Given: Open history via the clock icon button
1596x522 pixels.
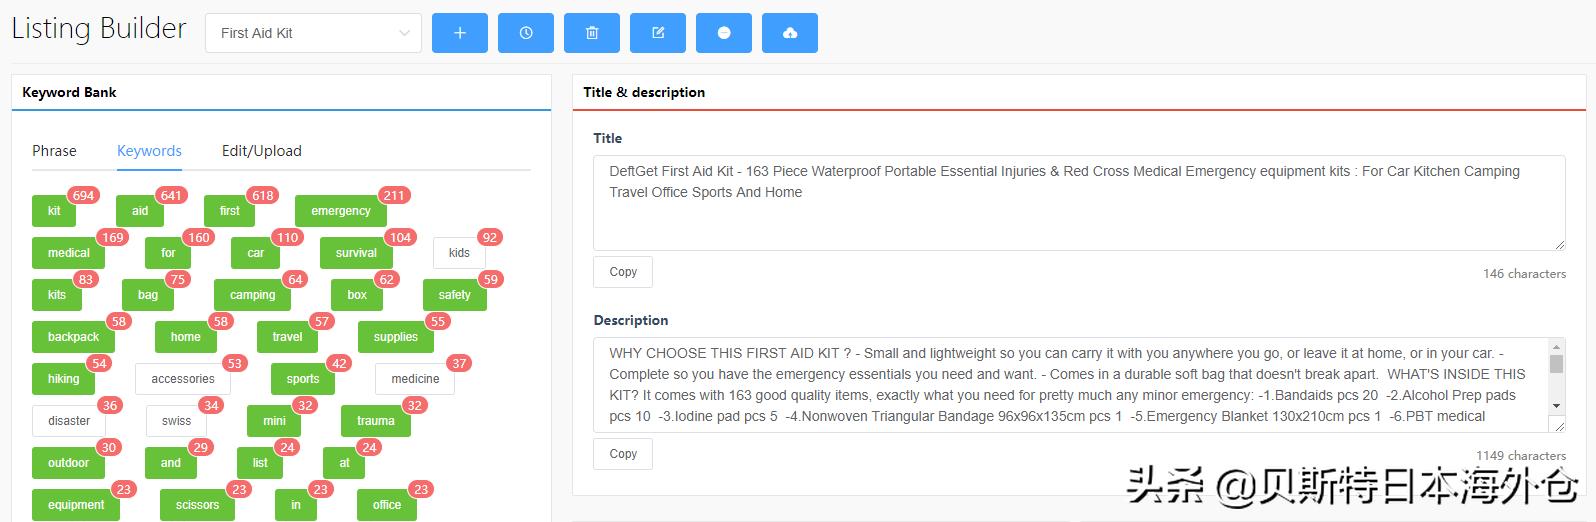Looking at the screenshot, I should [x=526, y=33].
